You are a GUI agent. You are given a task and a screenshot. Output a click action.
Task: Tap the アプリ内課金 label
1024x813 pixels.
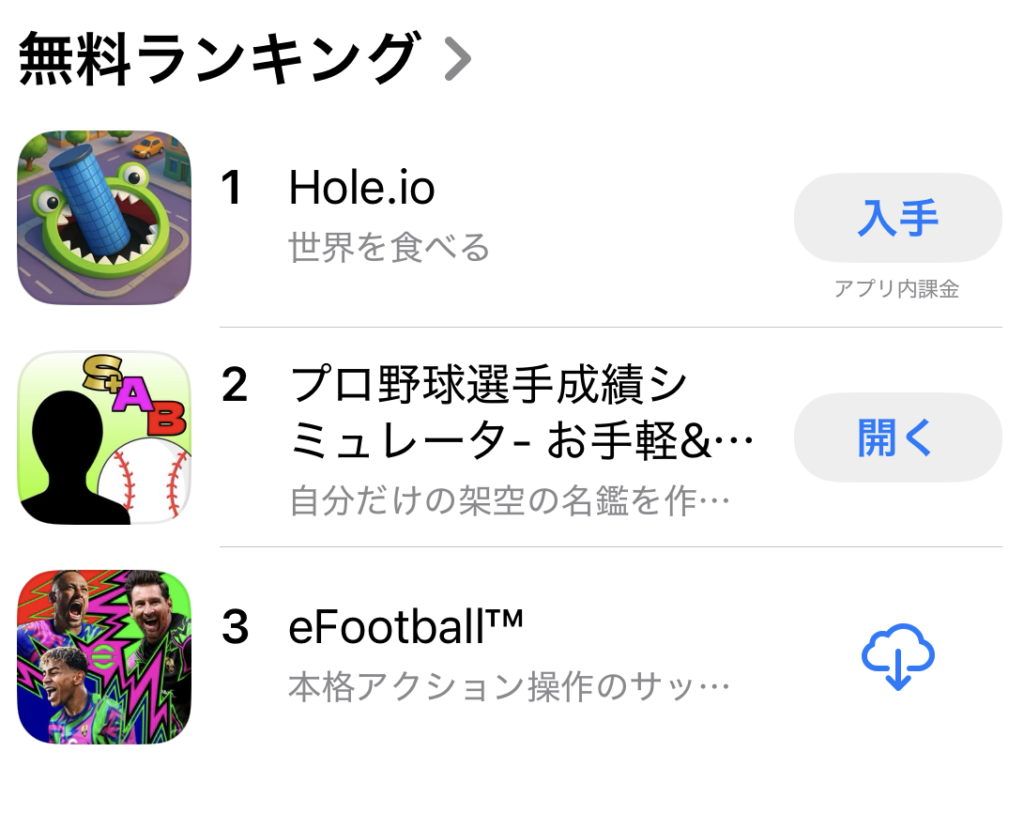[x=897, y=290]
